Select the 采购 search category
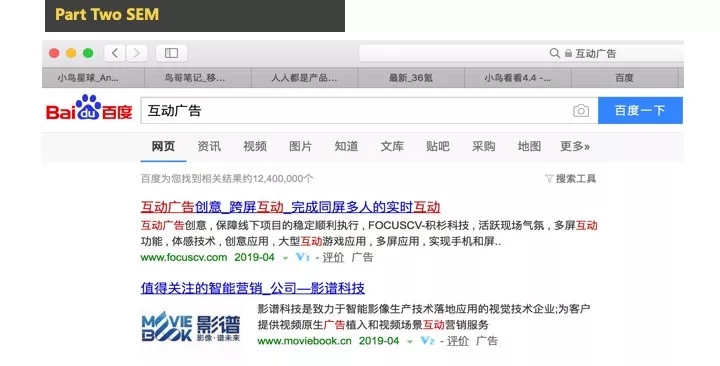Screen dimensions: 720x366 coord(484,146)
